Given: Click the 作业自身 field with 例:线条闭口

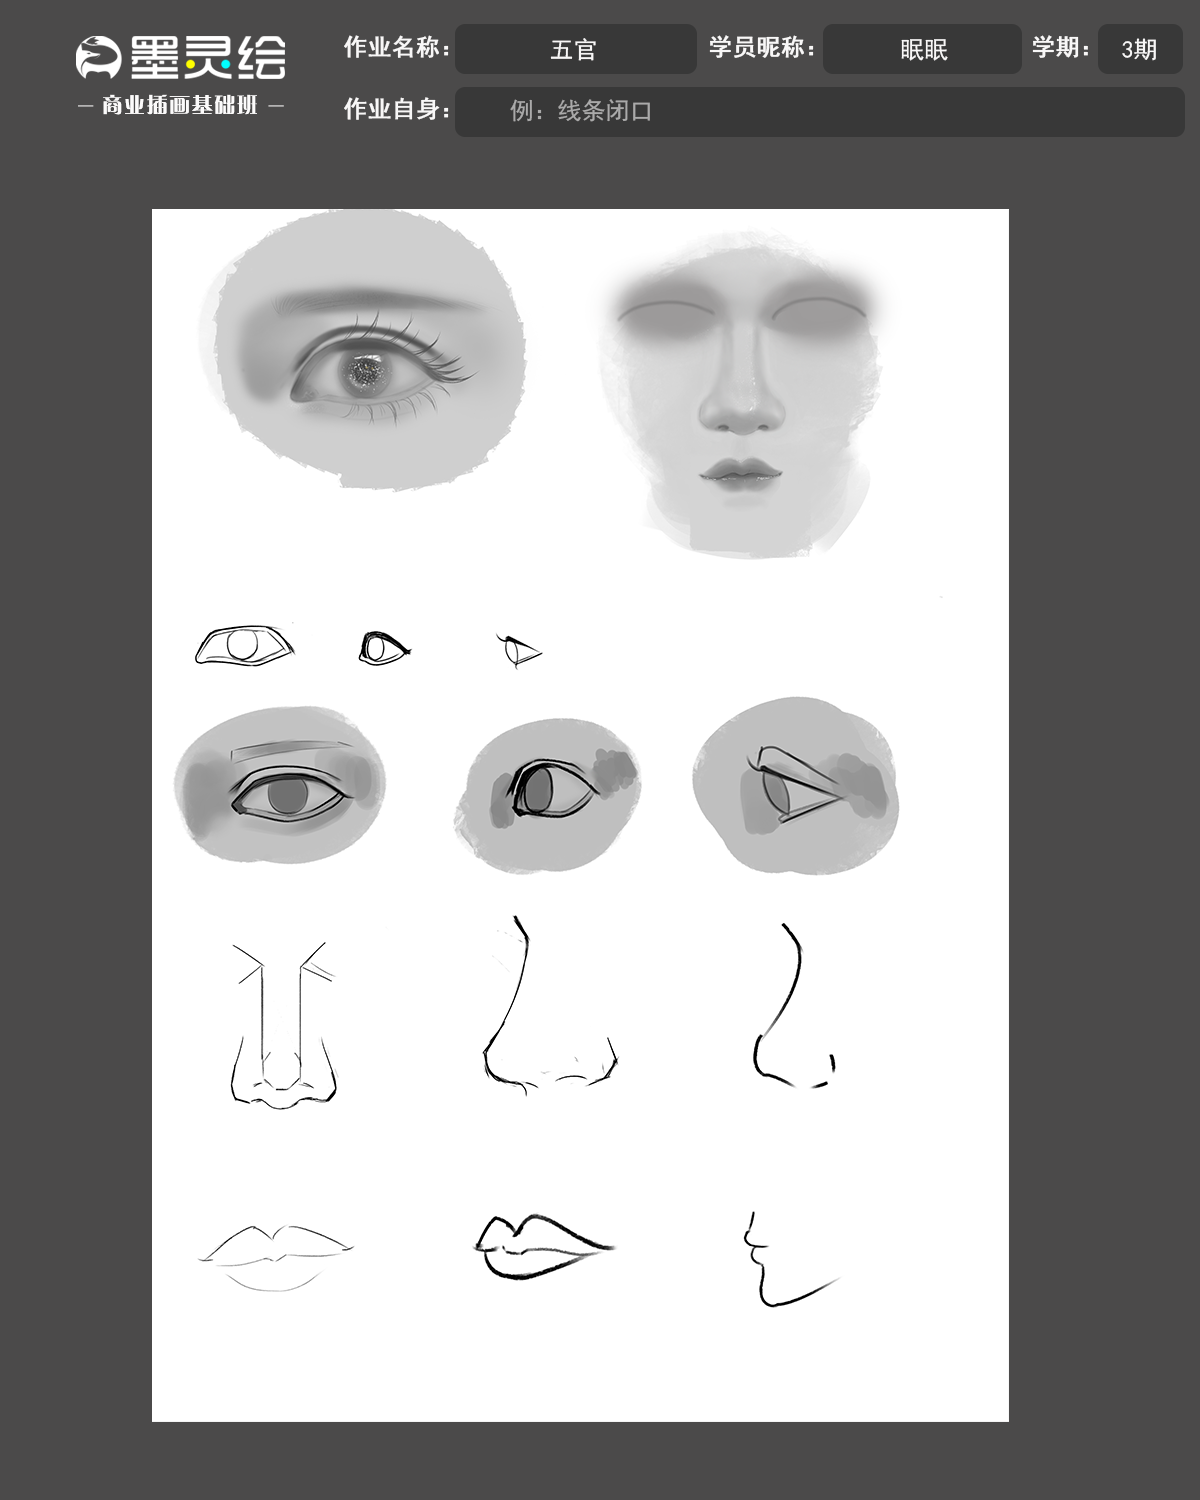Looking at the screenshot, I should pyautogui.click(x=819, y=111).
